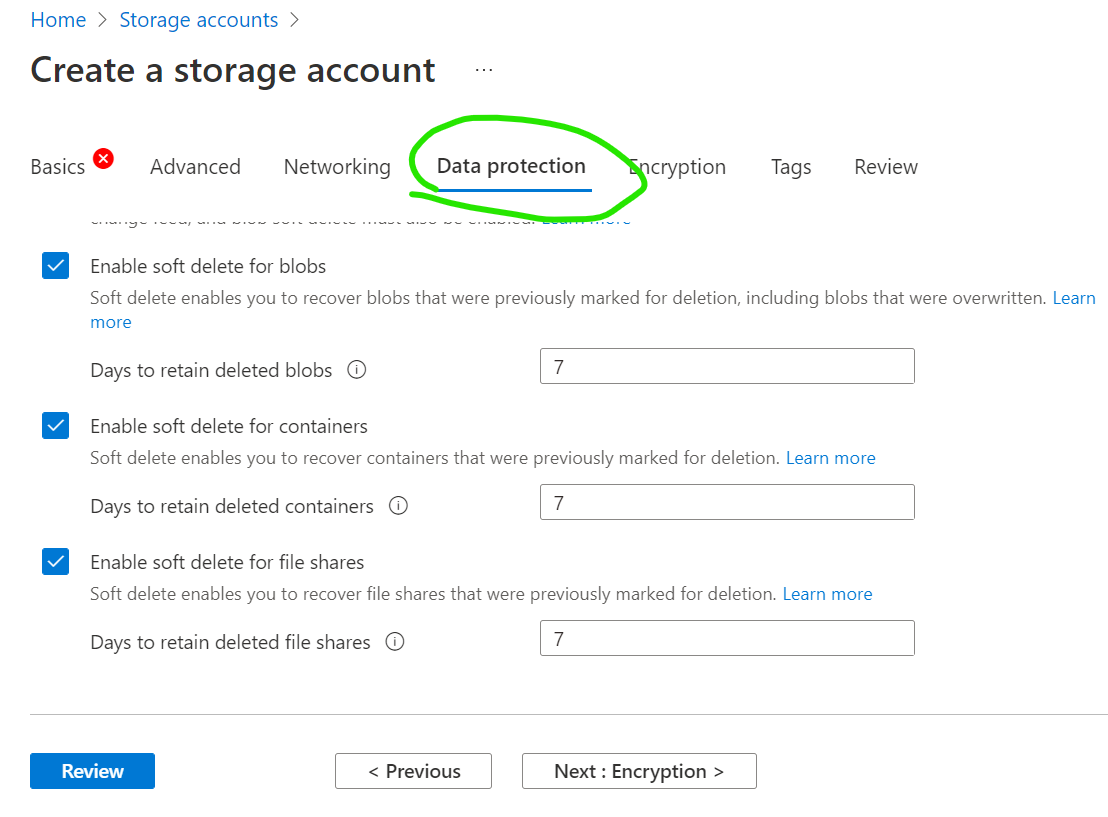Screen dimensions: 1108x817
Task: Uncheck Enable soft delete for blobs
Action: (x=55, y=266)
